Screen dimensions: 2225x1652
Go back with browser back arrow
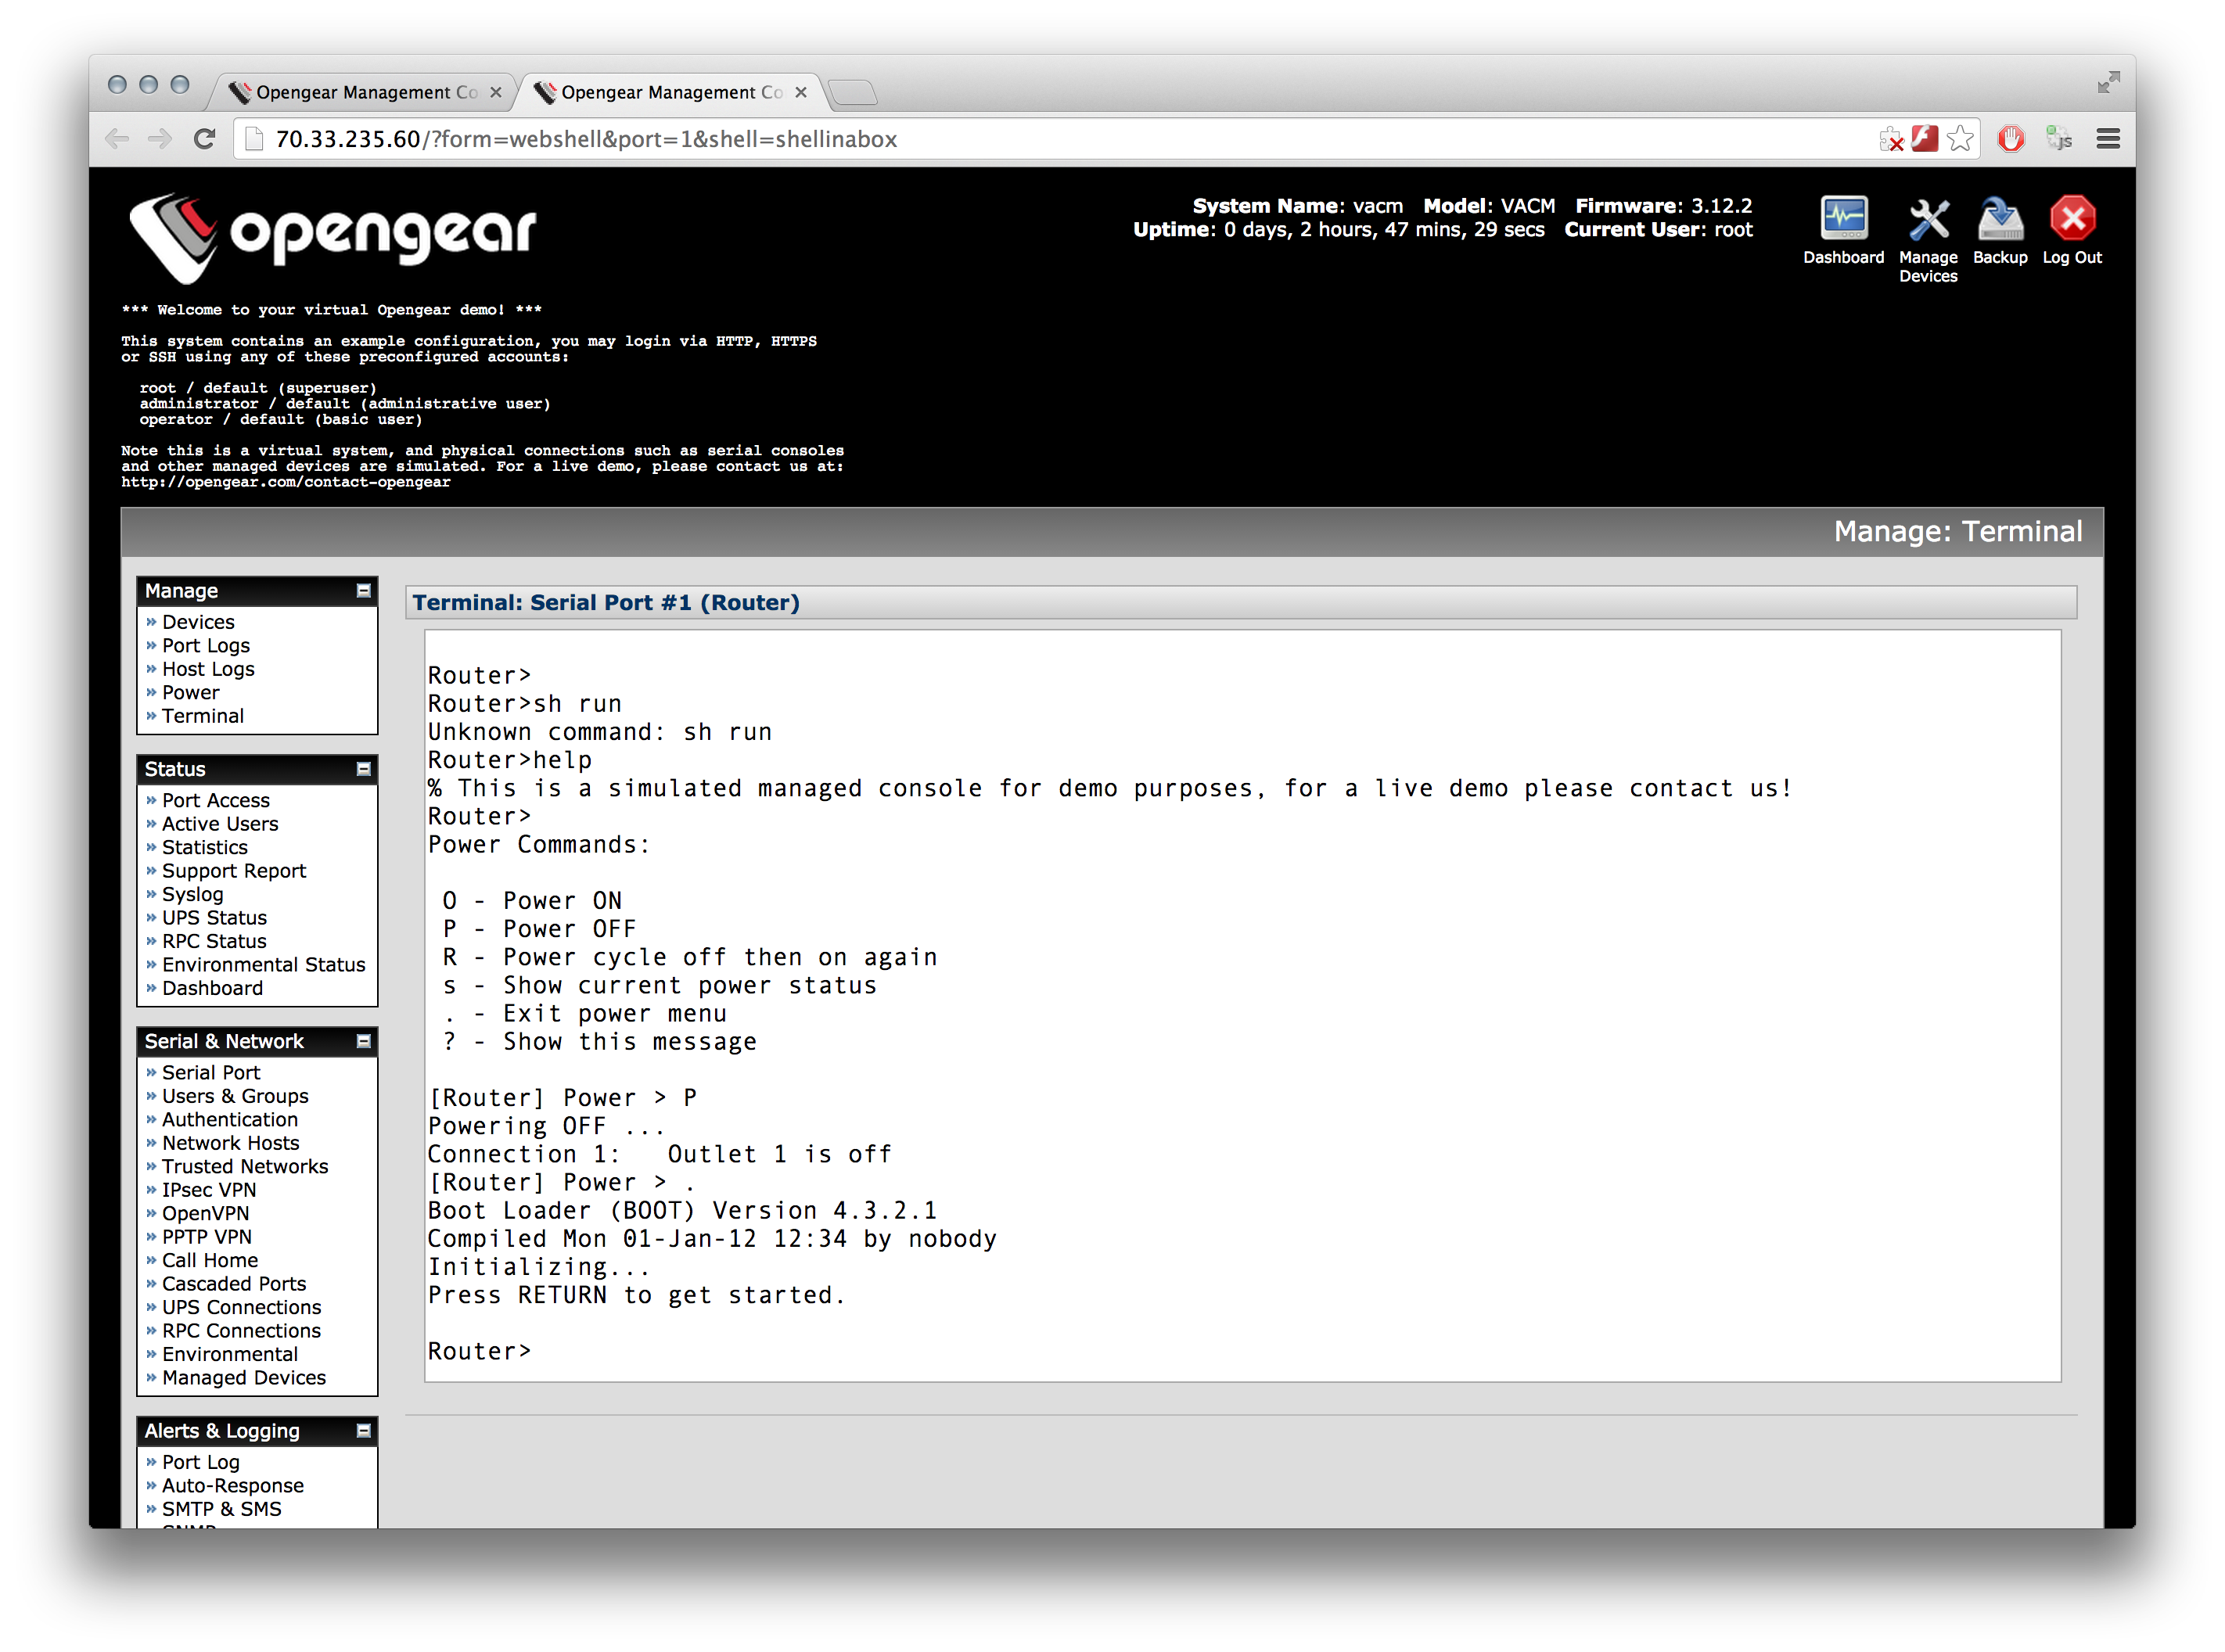[117, 139]
